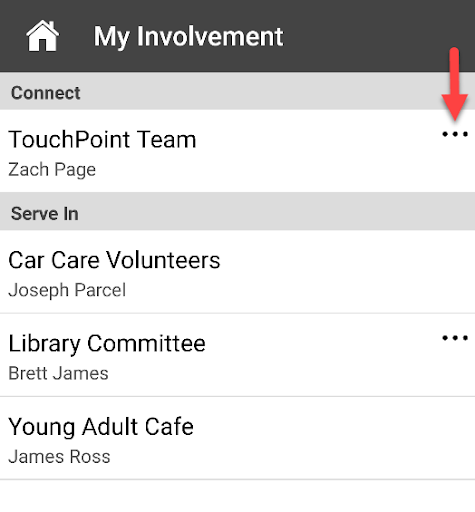Click the red arrow annotation
Image resolution: width=475 pixels, height=512 pixels.
coord(455,84)
